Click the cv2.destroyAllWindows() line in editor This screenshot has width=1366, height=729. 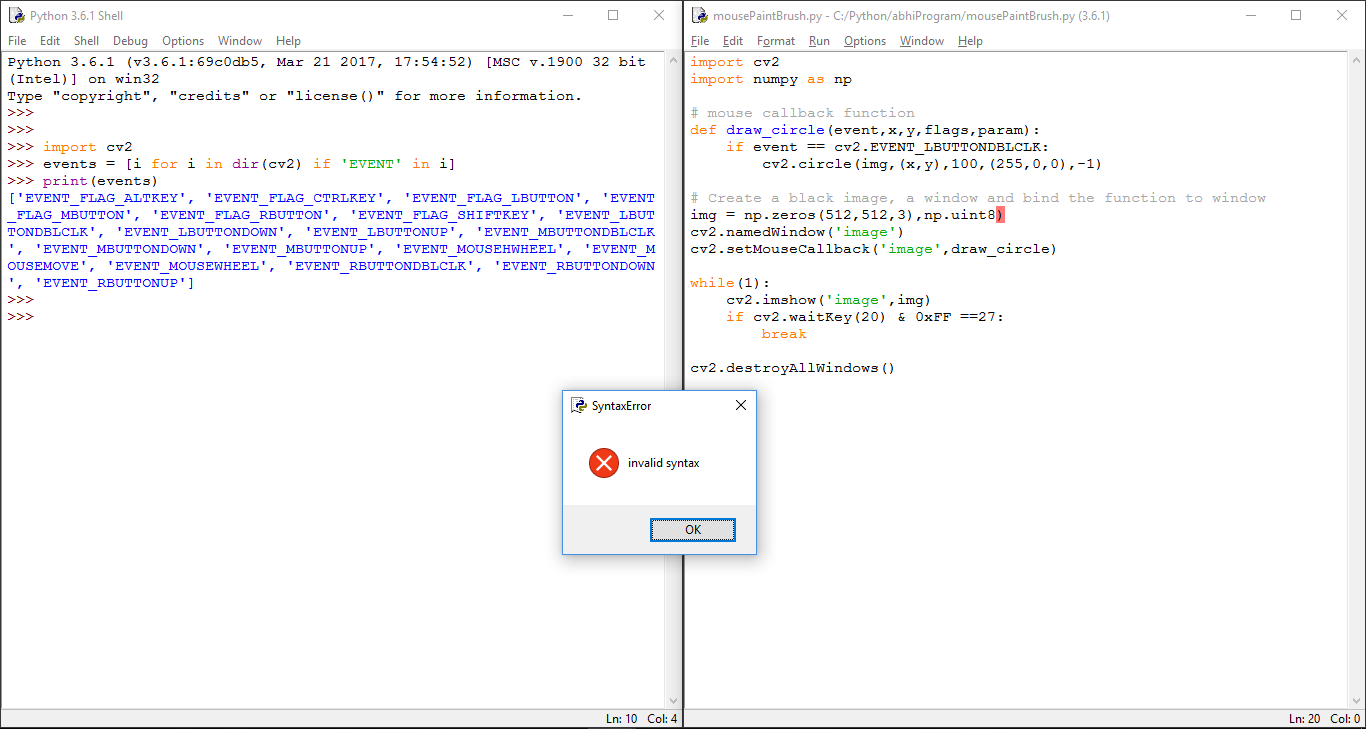click(x=792, y=368)
